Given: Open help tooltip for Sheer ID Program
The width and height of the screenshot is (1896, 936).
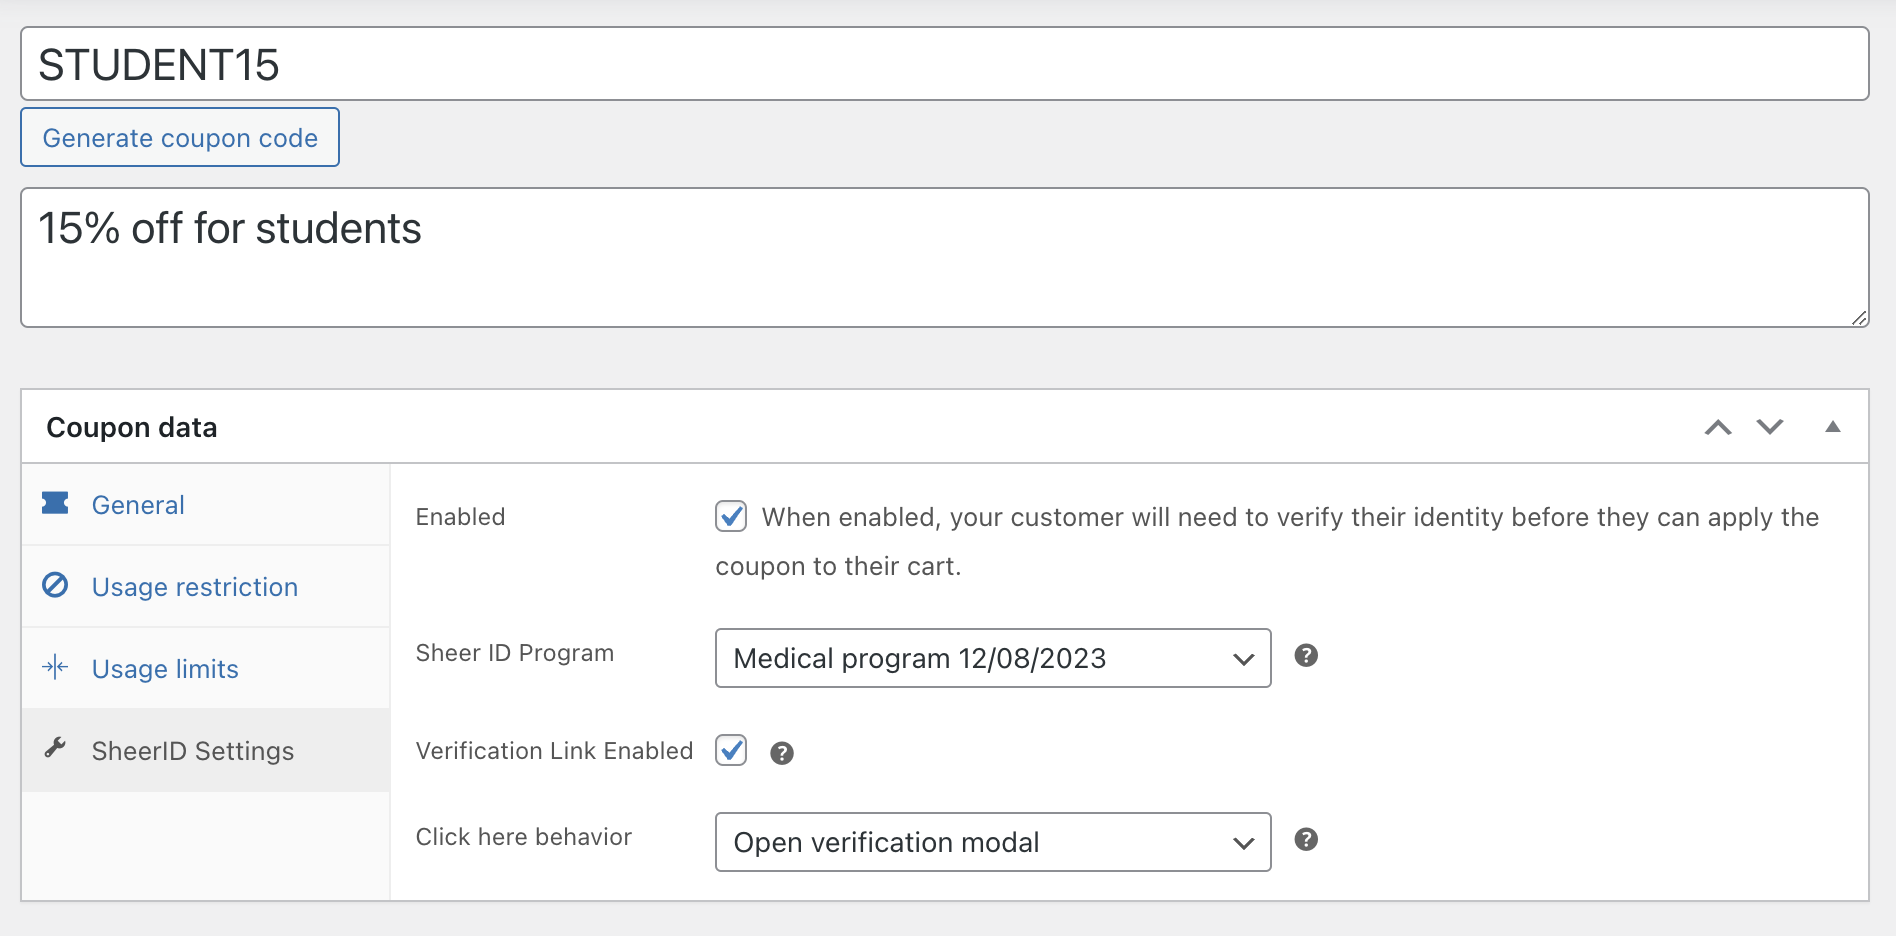Looking at the screenshot, I should coord(1306,656).
